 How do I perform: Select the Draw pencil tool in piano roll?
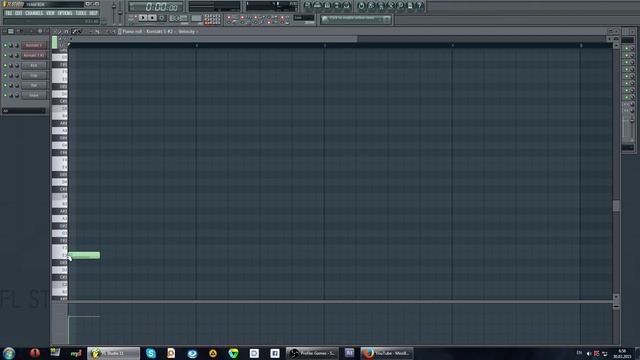pyautogui.click(x=75, y=31)
